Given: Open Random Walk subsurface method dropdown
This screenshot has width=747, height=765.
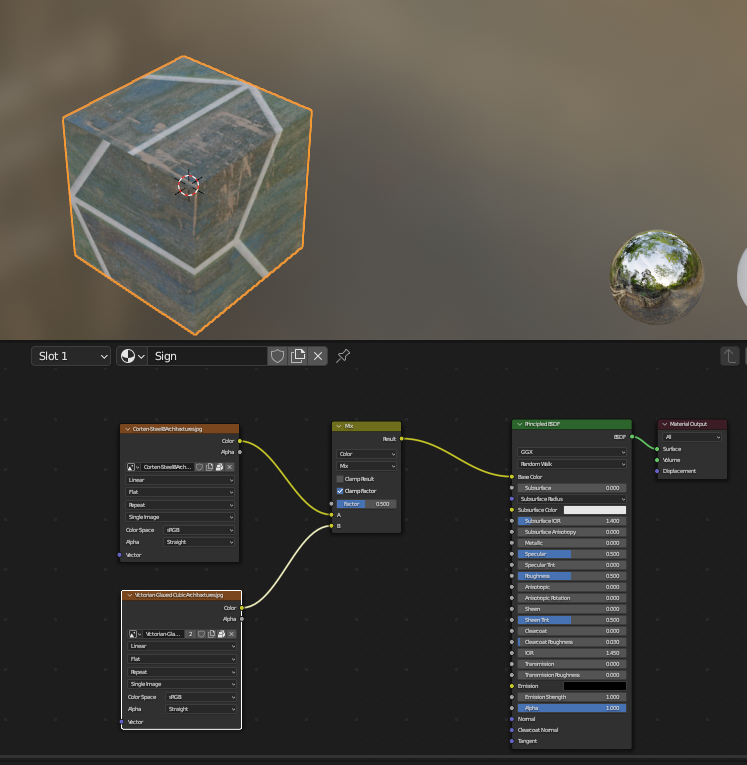Looking at the screenshot, I should click(571, 464).
